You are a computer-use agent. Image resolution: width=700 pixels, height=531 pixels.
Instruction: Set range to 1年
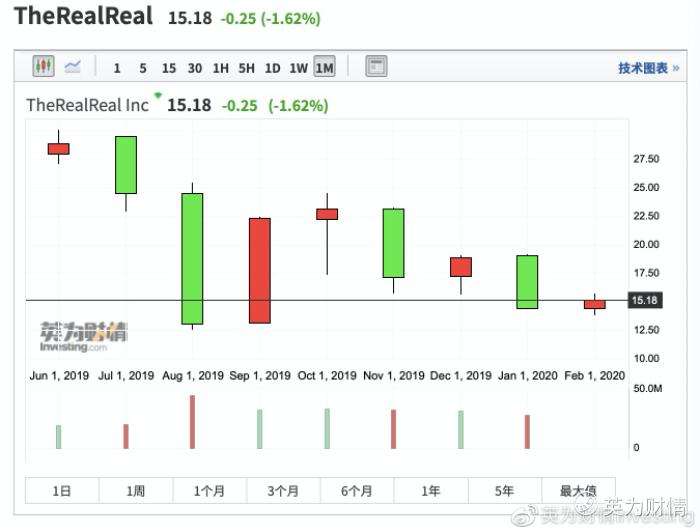coord(431,491)
